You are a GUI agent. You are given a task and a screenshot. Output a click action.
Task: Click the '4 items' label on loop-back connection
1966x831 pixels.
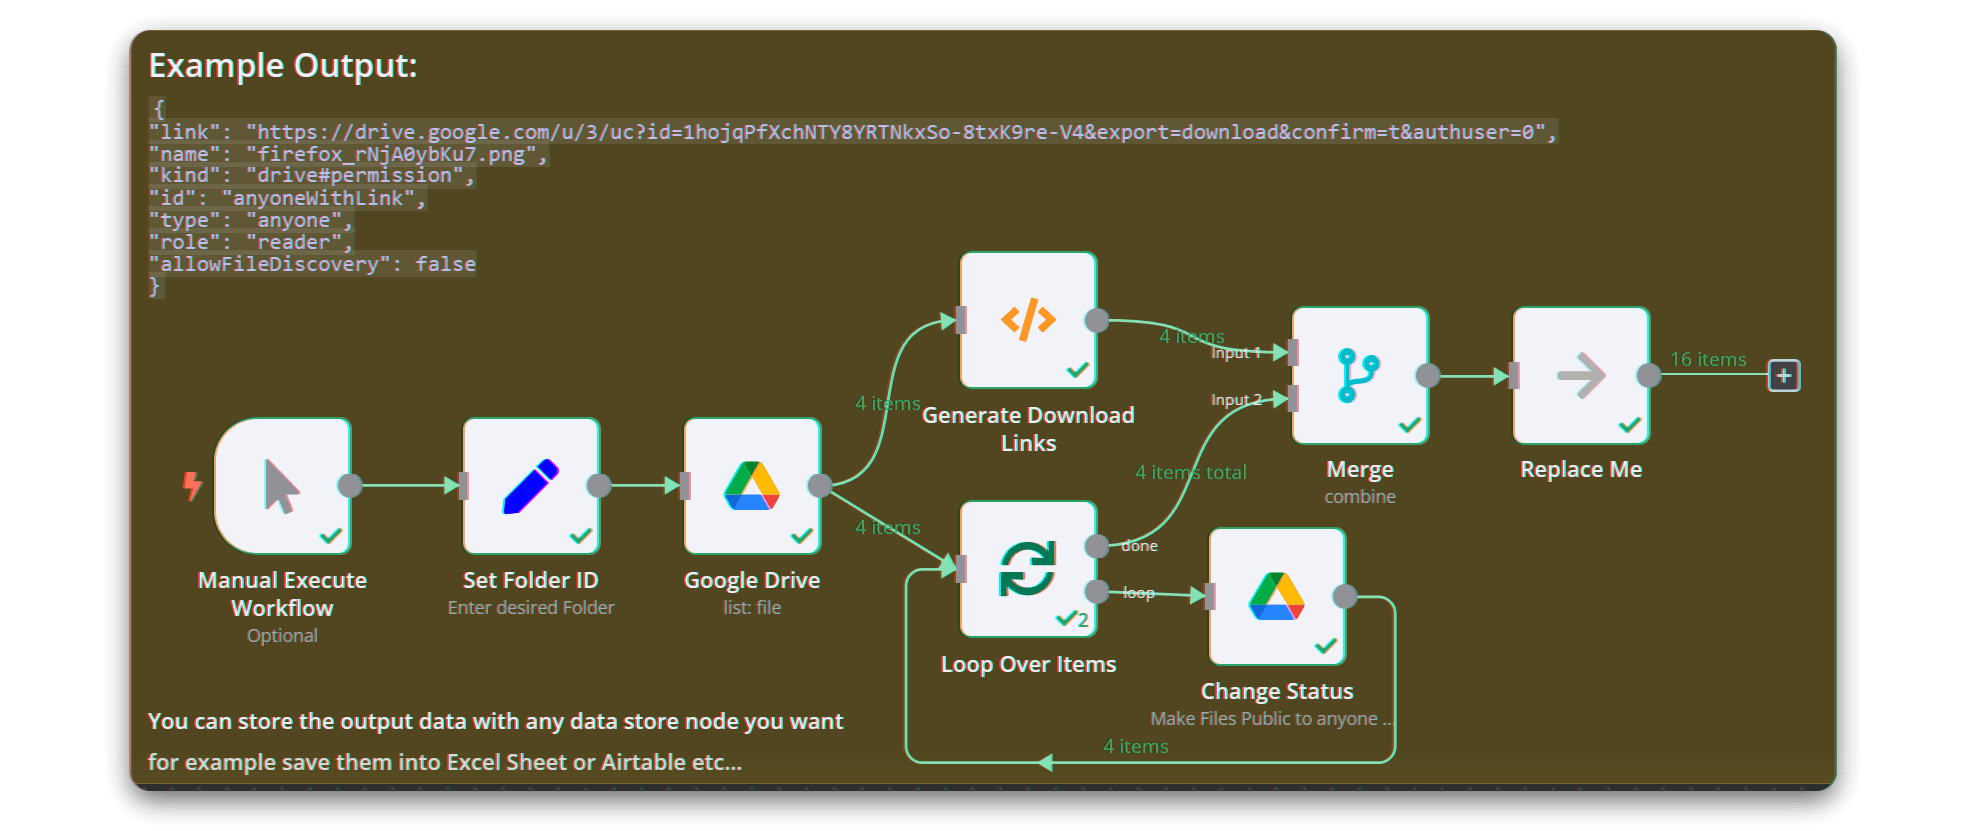click(1136, 746)
